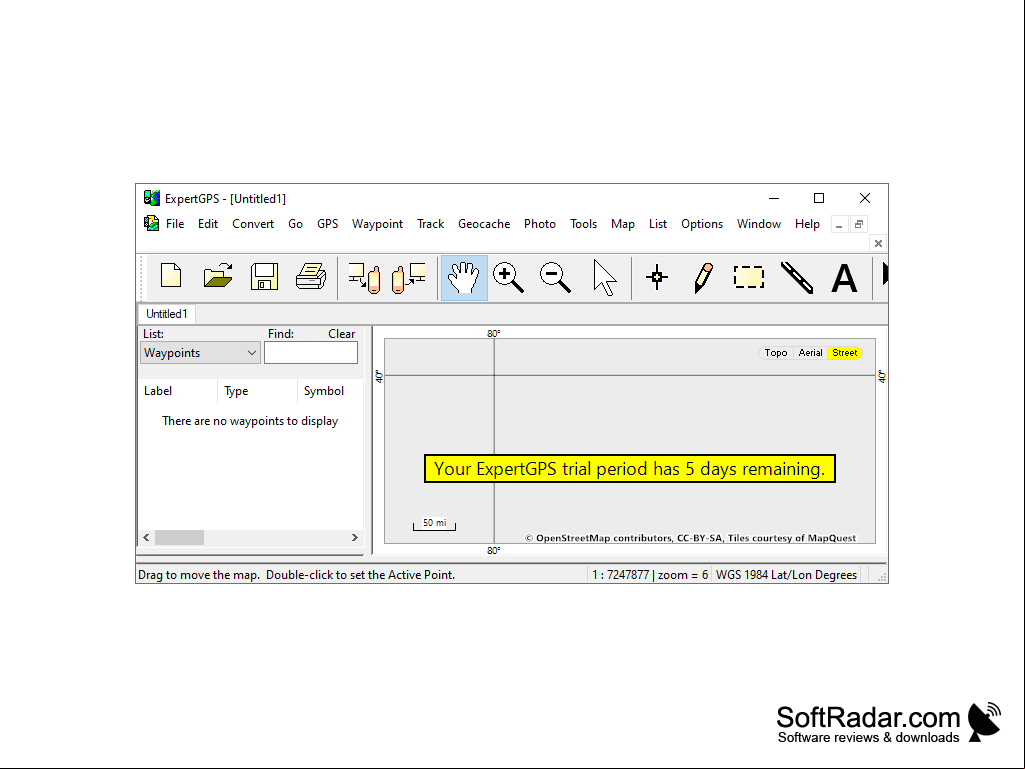Open the Map menu
The height and width of the screenshot is (769, 1025).
(623, 224)
